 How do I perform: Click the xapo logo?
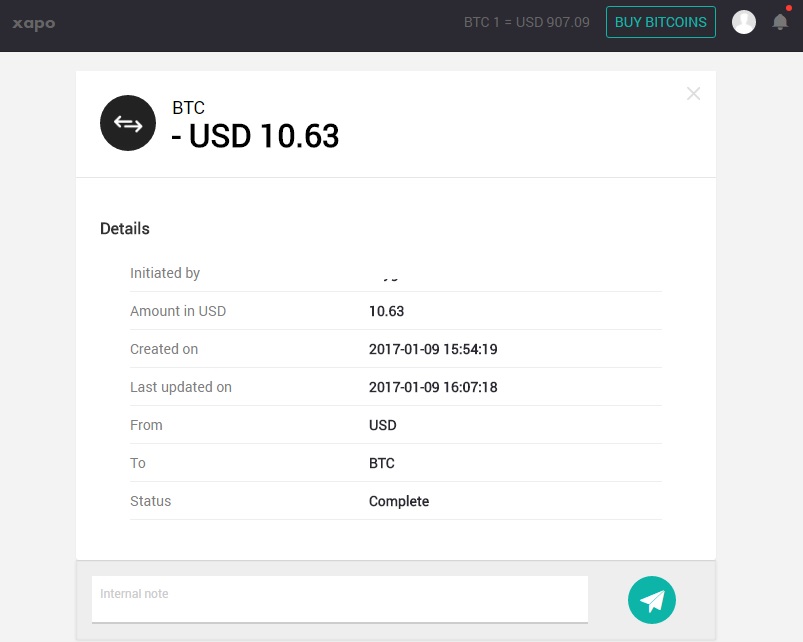pyautogui.click(x=34, y=24)
